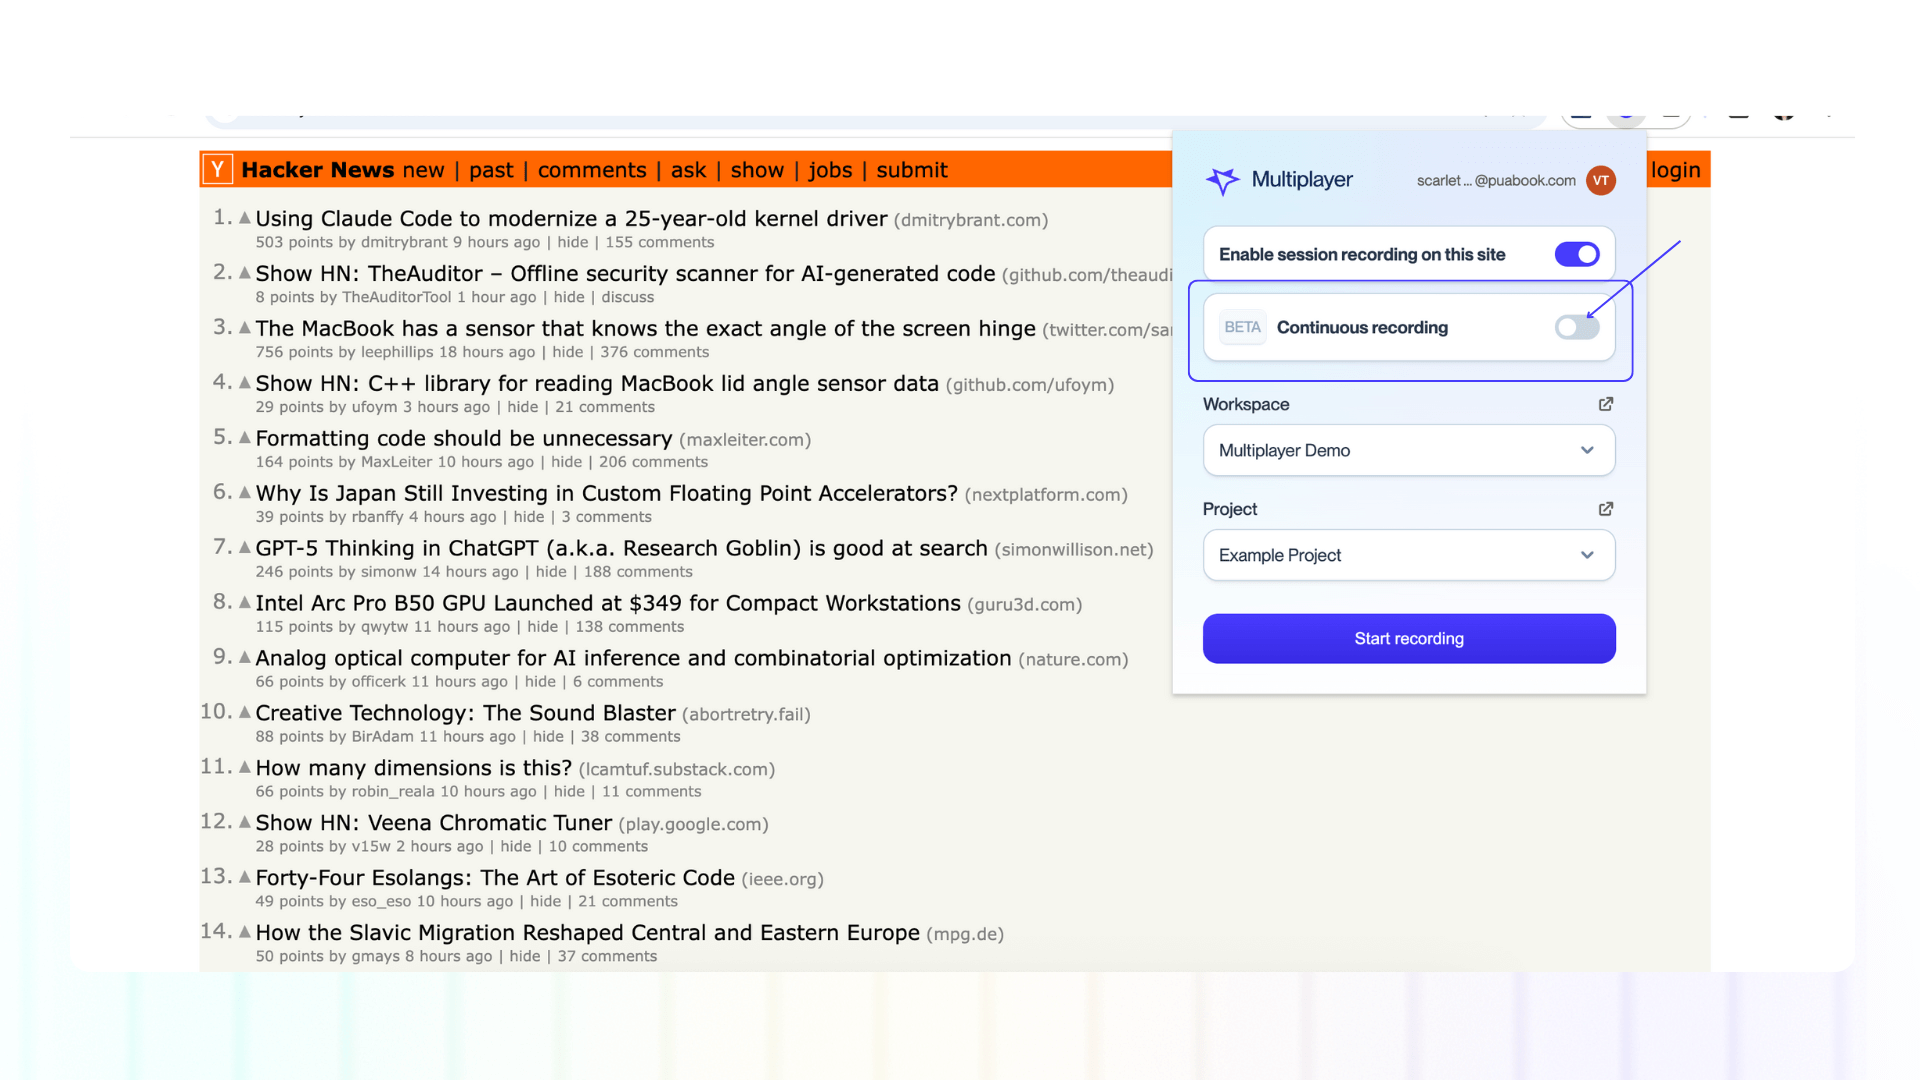The height and width of the screenshot is (1080, 1920).
Task: Open the nature.com site link
Action: [1073, 660]
